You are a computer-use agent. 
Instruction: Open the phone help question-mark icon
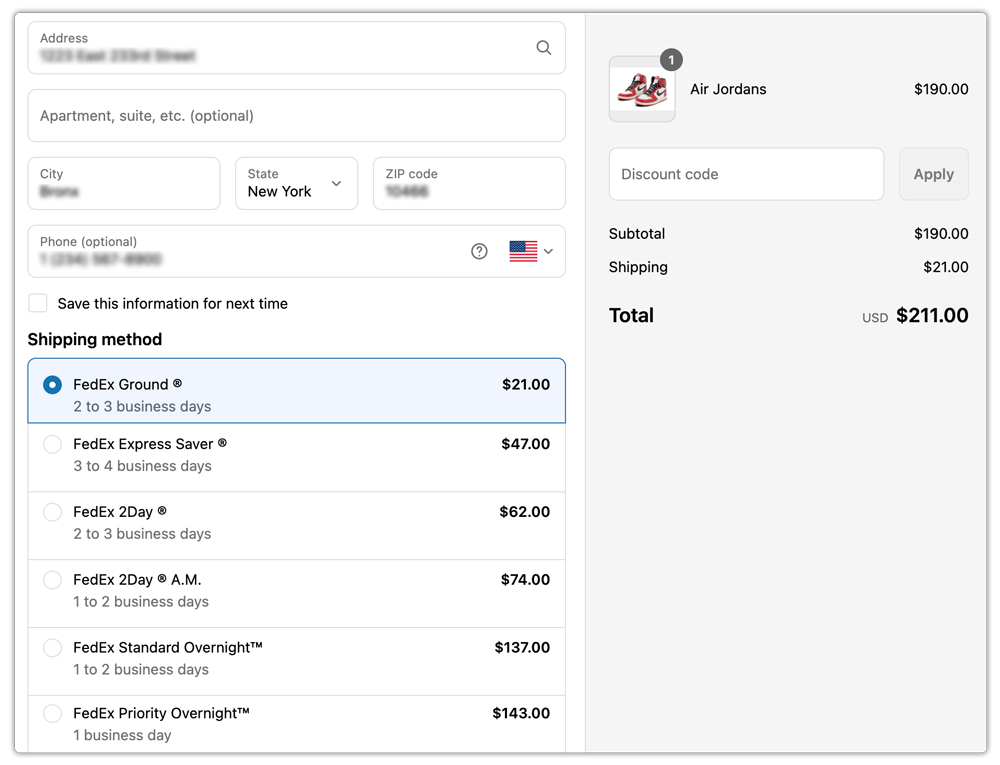[479, 251]
